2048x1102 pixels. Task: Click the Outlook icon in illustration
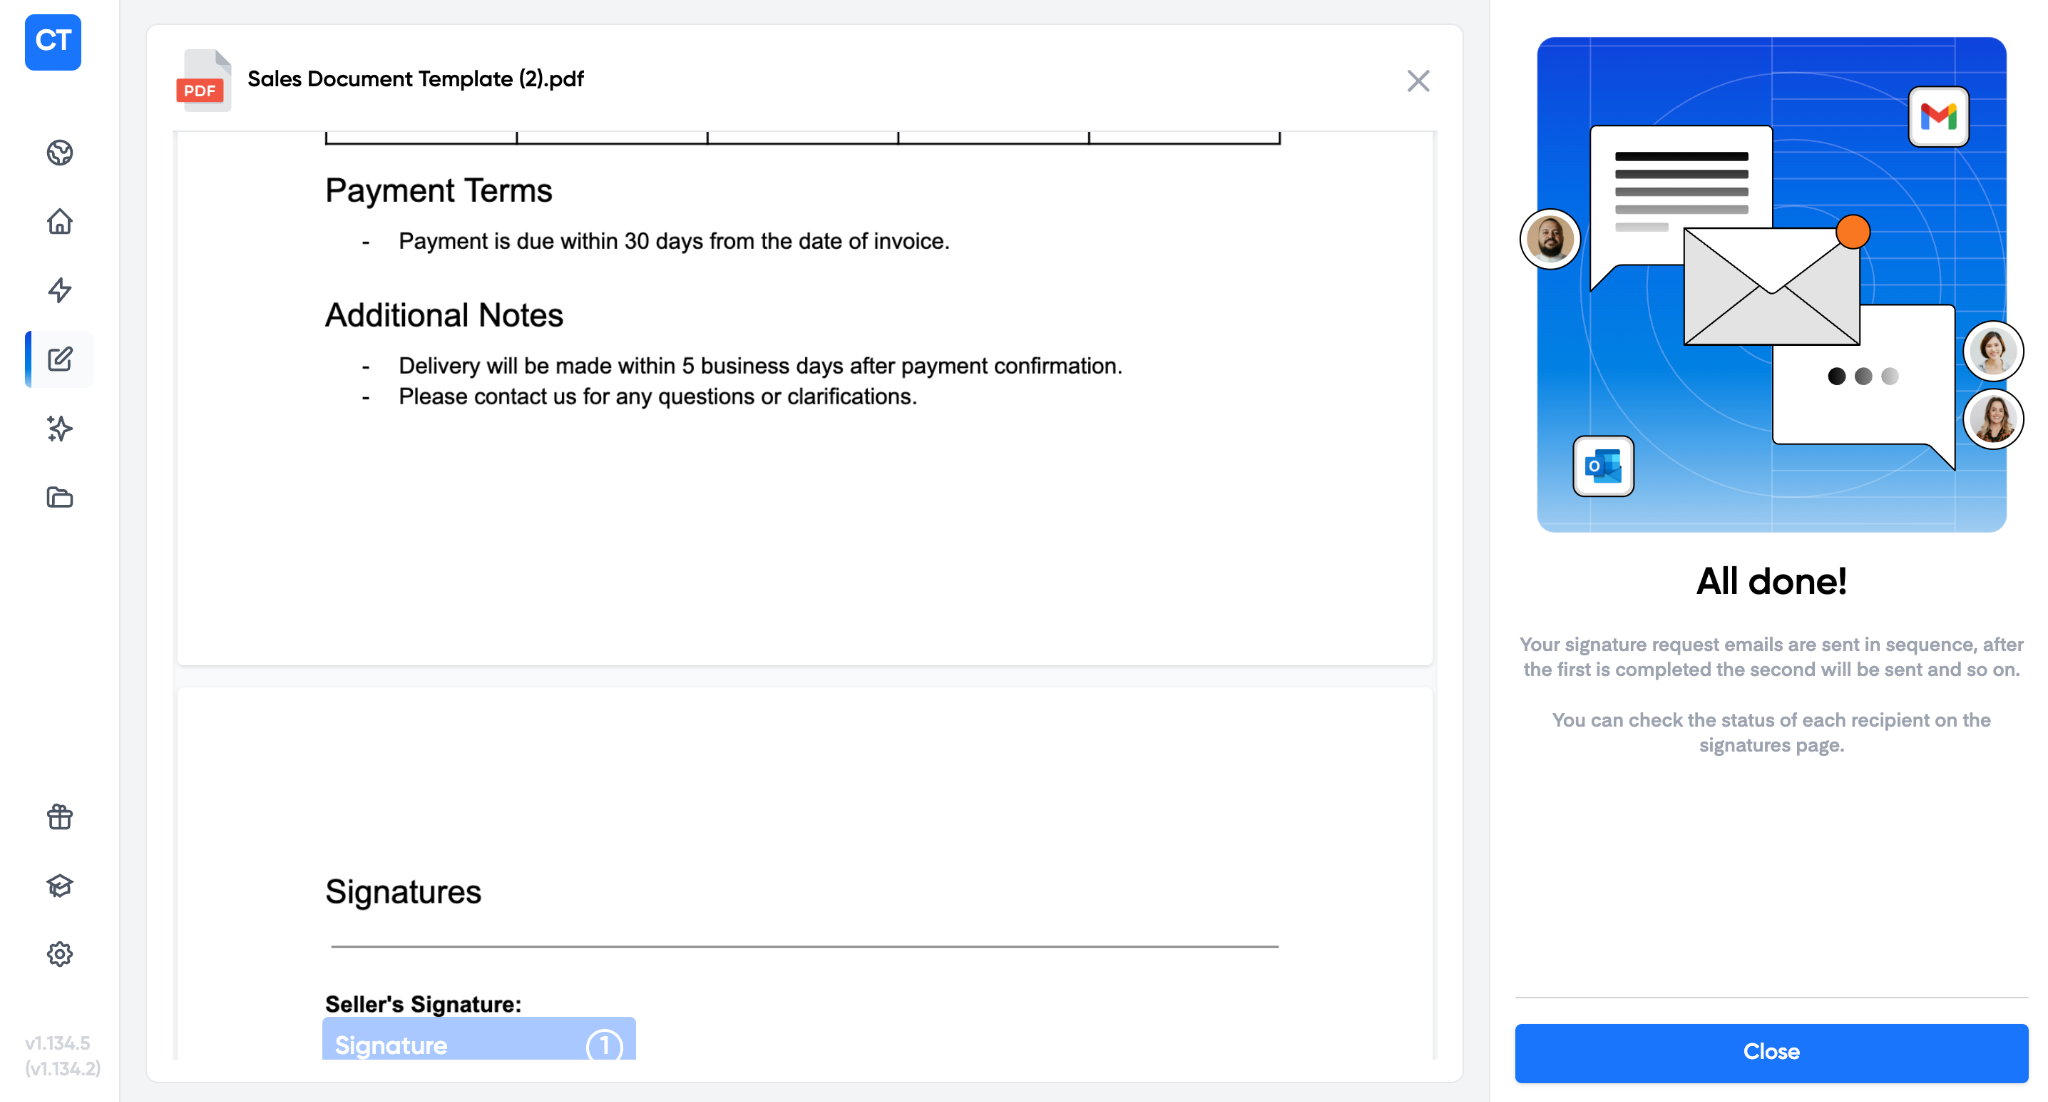pyautogui.click(x=1603, y=466)
